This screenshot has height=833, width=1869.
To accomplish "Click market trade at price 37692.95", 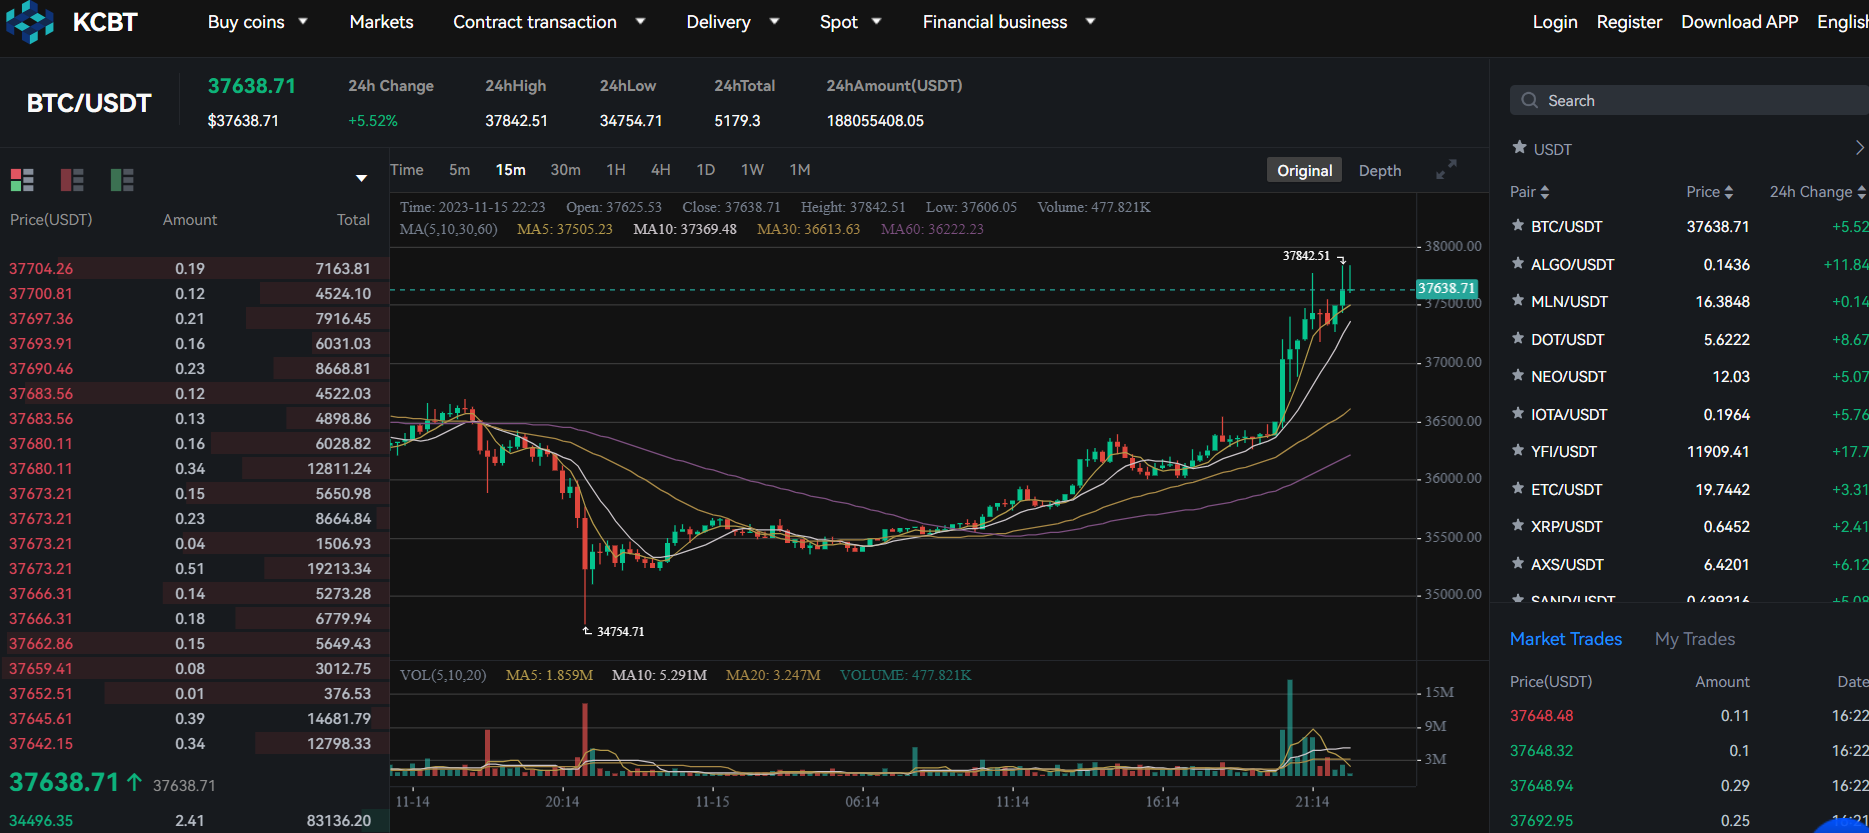I will [1689, 820].
